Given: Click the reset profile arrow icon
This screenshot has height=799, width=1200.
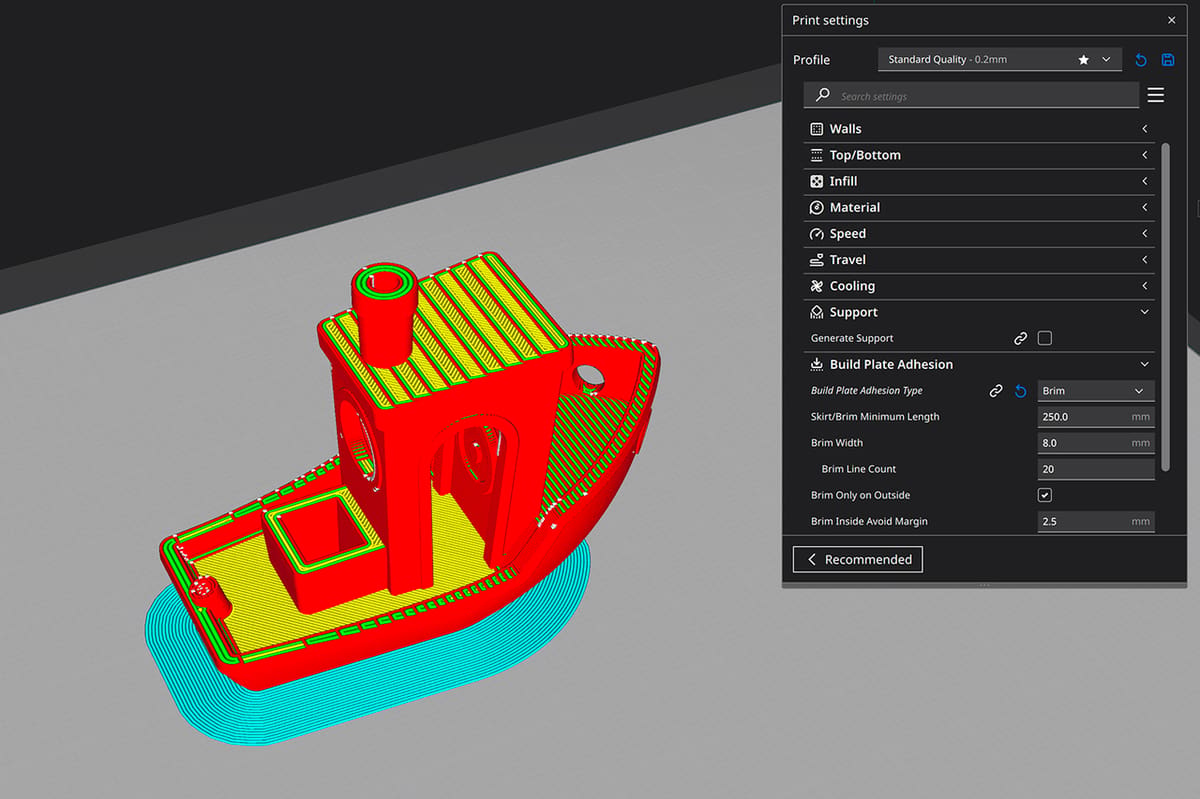Looking at the screenshot, I should tap(1141, 60).
